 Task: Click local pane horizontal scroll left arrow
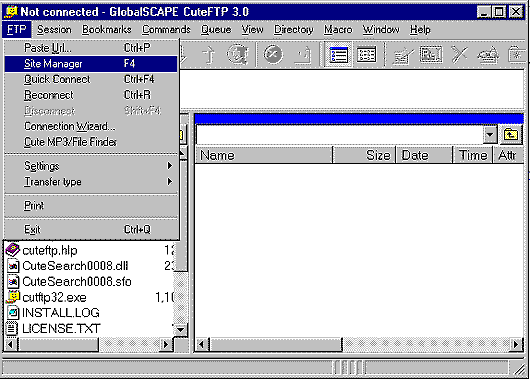tap(10, 344)
